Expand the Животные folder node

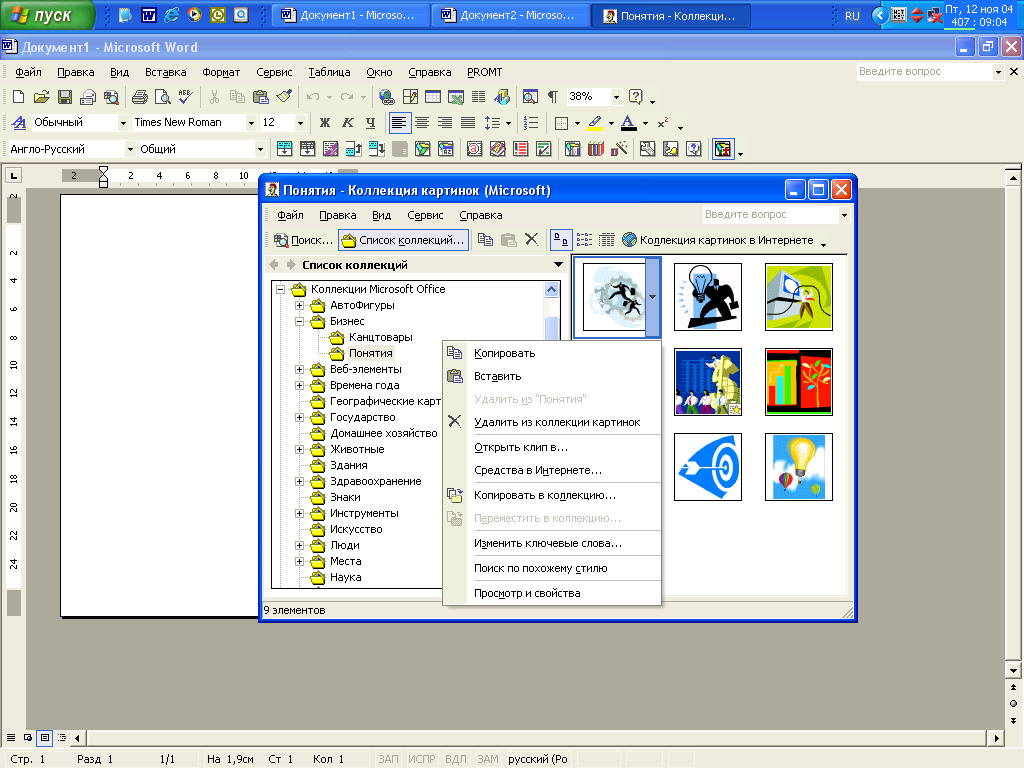299,449
